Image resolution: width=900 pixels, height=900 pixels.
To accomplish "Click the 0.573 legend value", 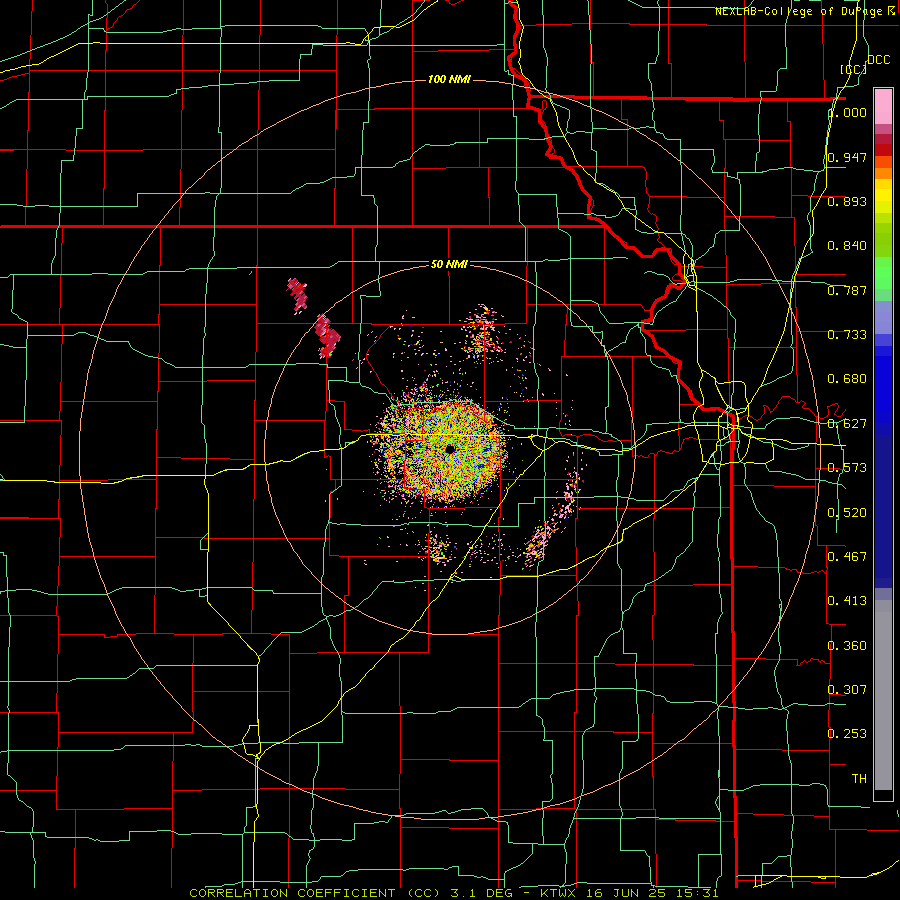I will pyautogui.click(x=847, y=468).
